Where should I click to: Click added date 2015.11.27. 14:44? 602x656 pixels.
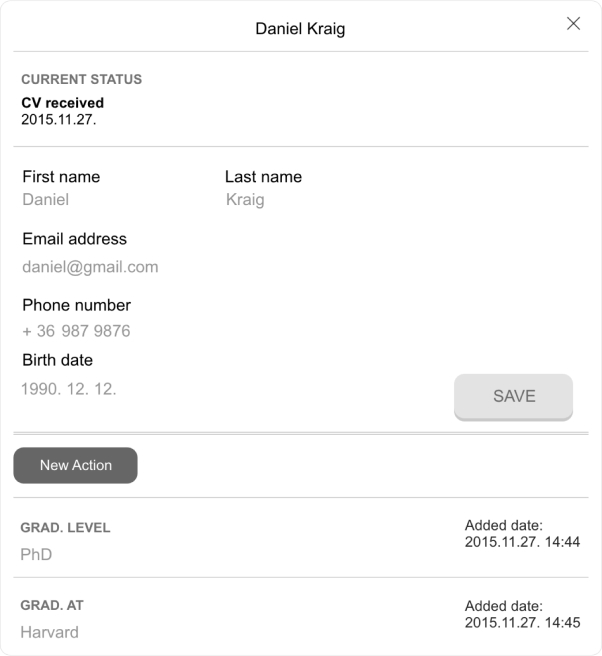523,542
